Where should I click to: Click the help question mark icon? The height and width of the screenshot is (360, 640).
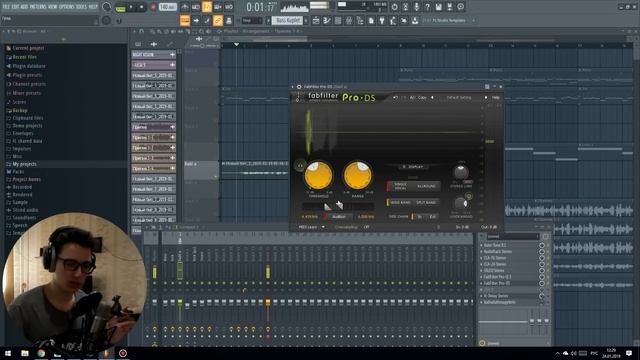[x=427, y=7]
